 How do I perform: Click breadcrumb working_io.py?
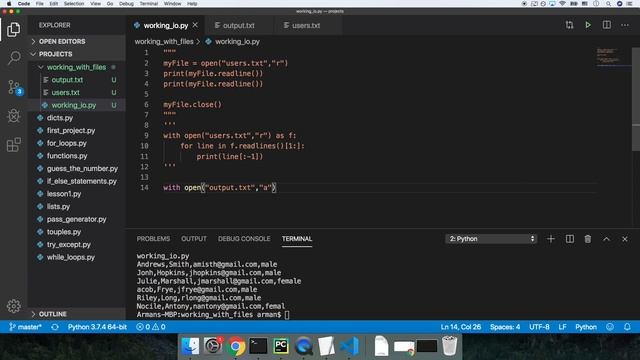237,41
